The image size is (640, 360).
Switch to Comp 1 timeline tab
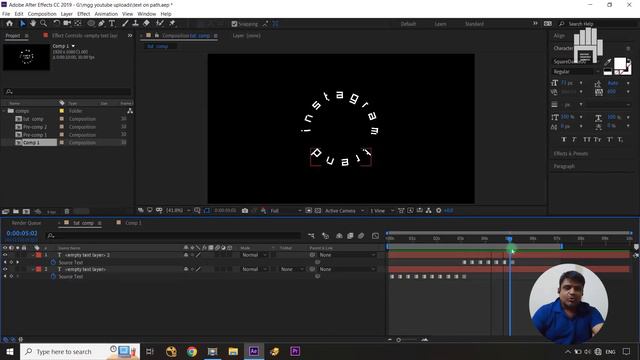pos(133,223)
